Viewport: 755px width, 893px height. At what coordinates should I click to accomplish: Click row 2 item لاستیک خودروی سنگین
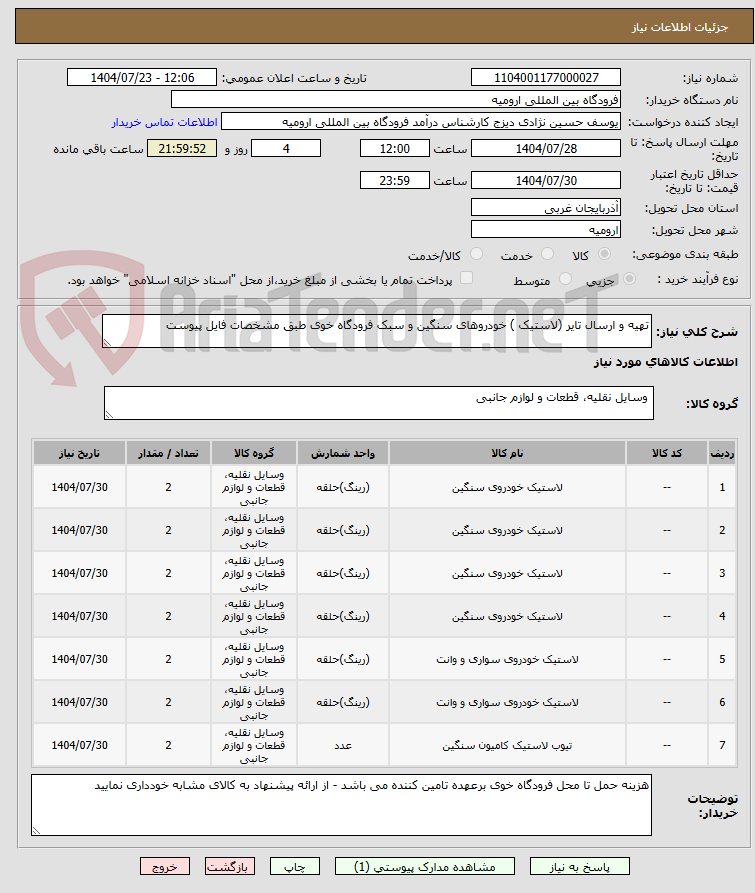click(507, 530)
